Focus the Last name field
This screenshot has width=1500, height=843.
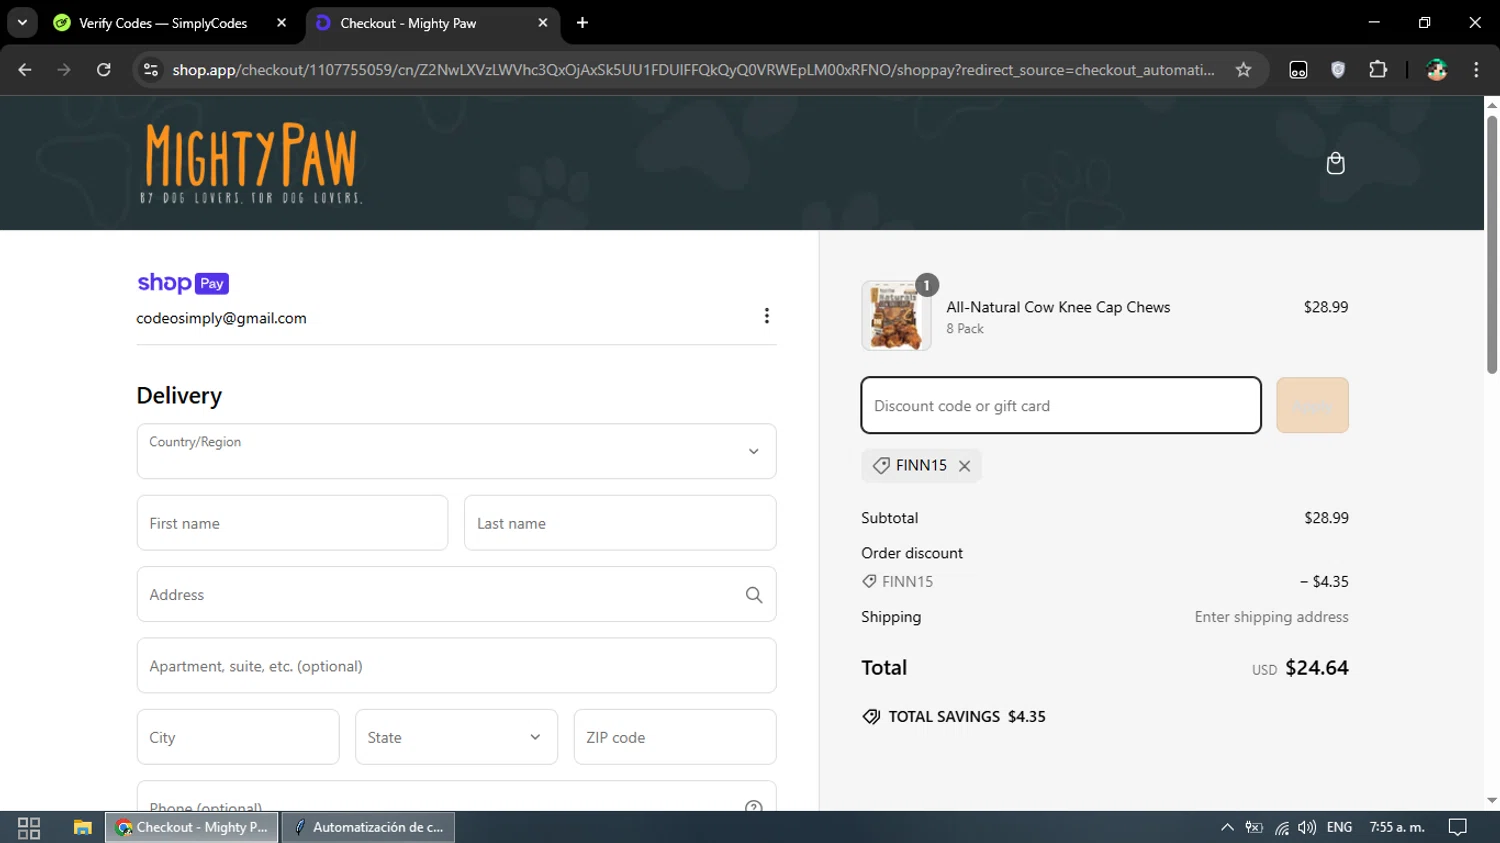pos(620,523)
